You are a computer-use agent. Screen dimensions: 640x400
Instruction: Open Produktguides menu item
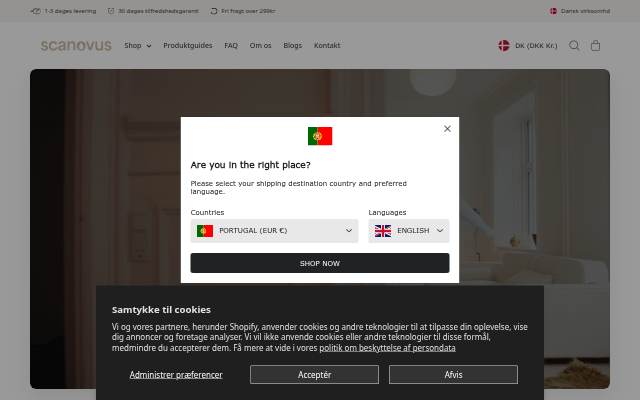click(x=188, y=45)
